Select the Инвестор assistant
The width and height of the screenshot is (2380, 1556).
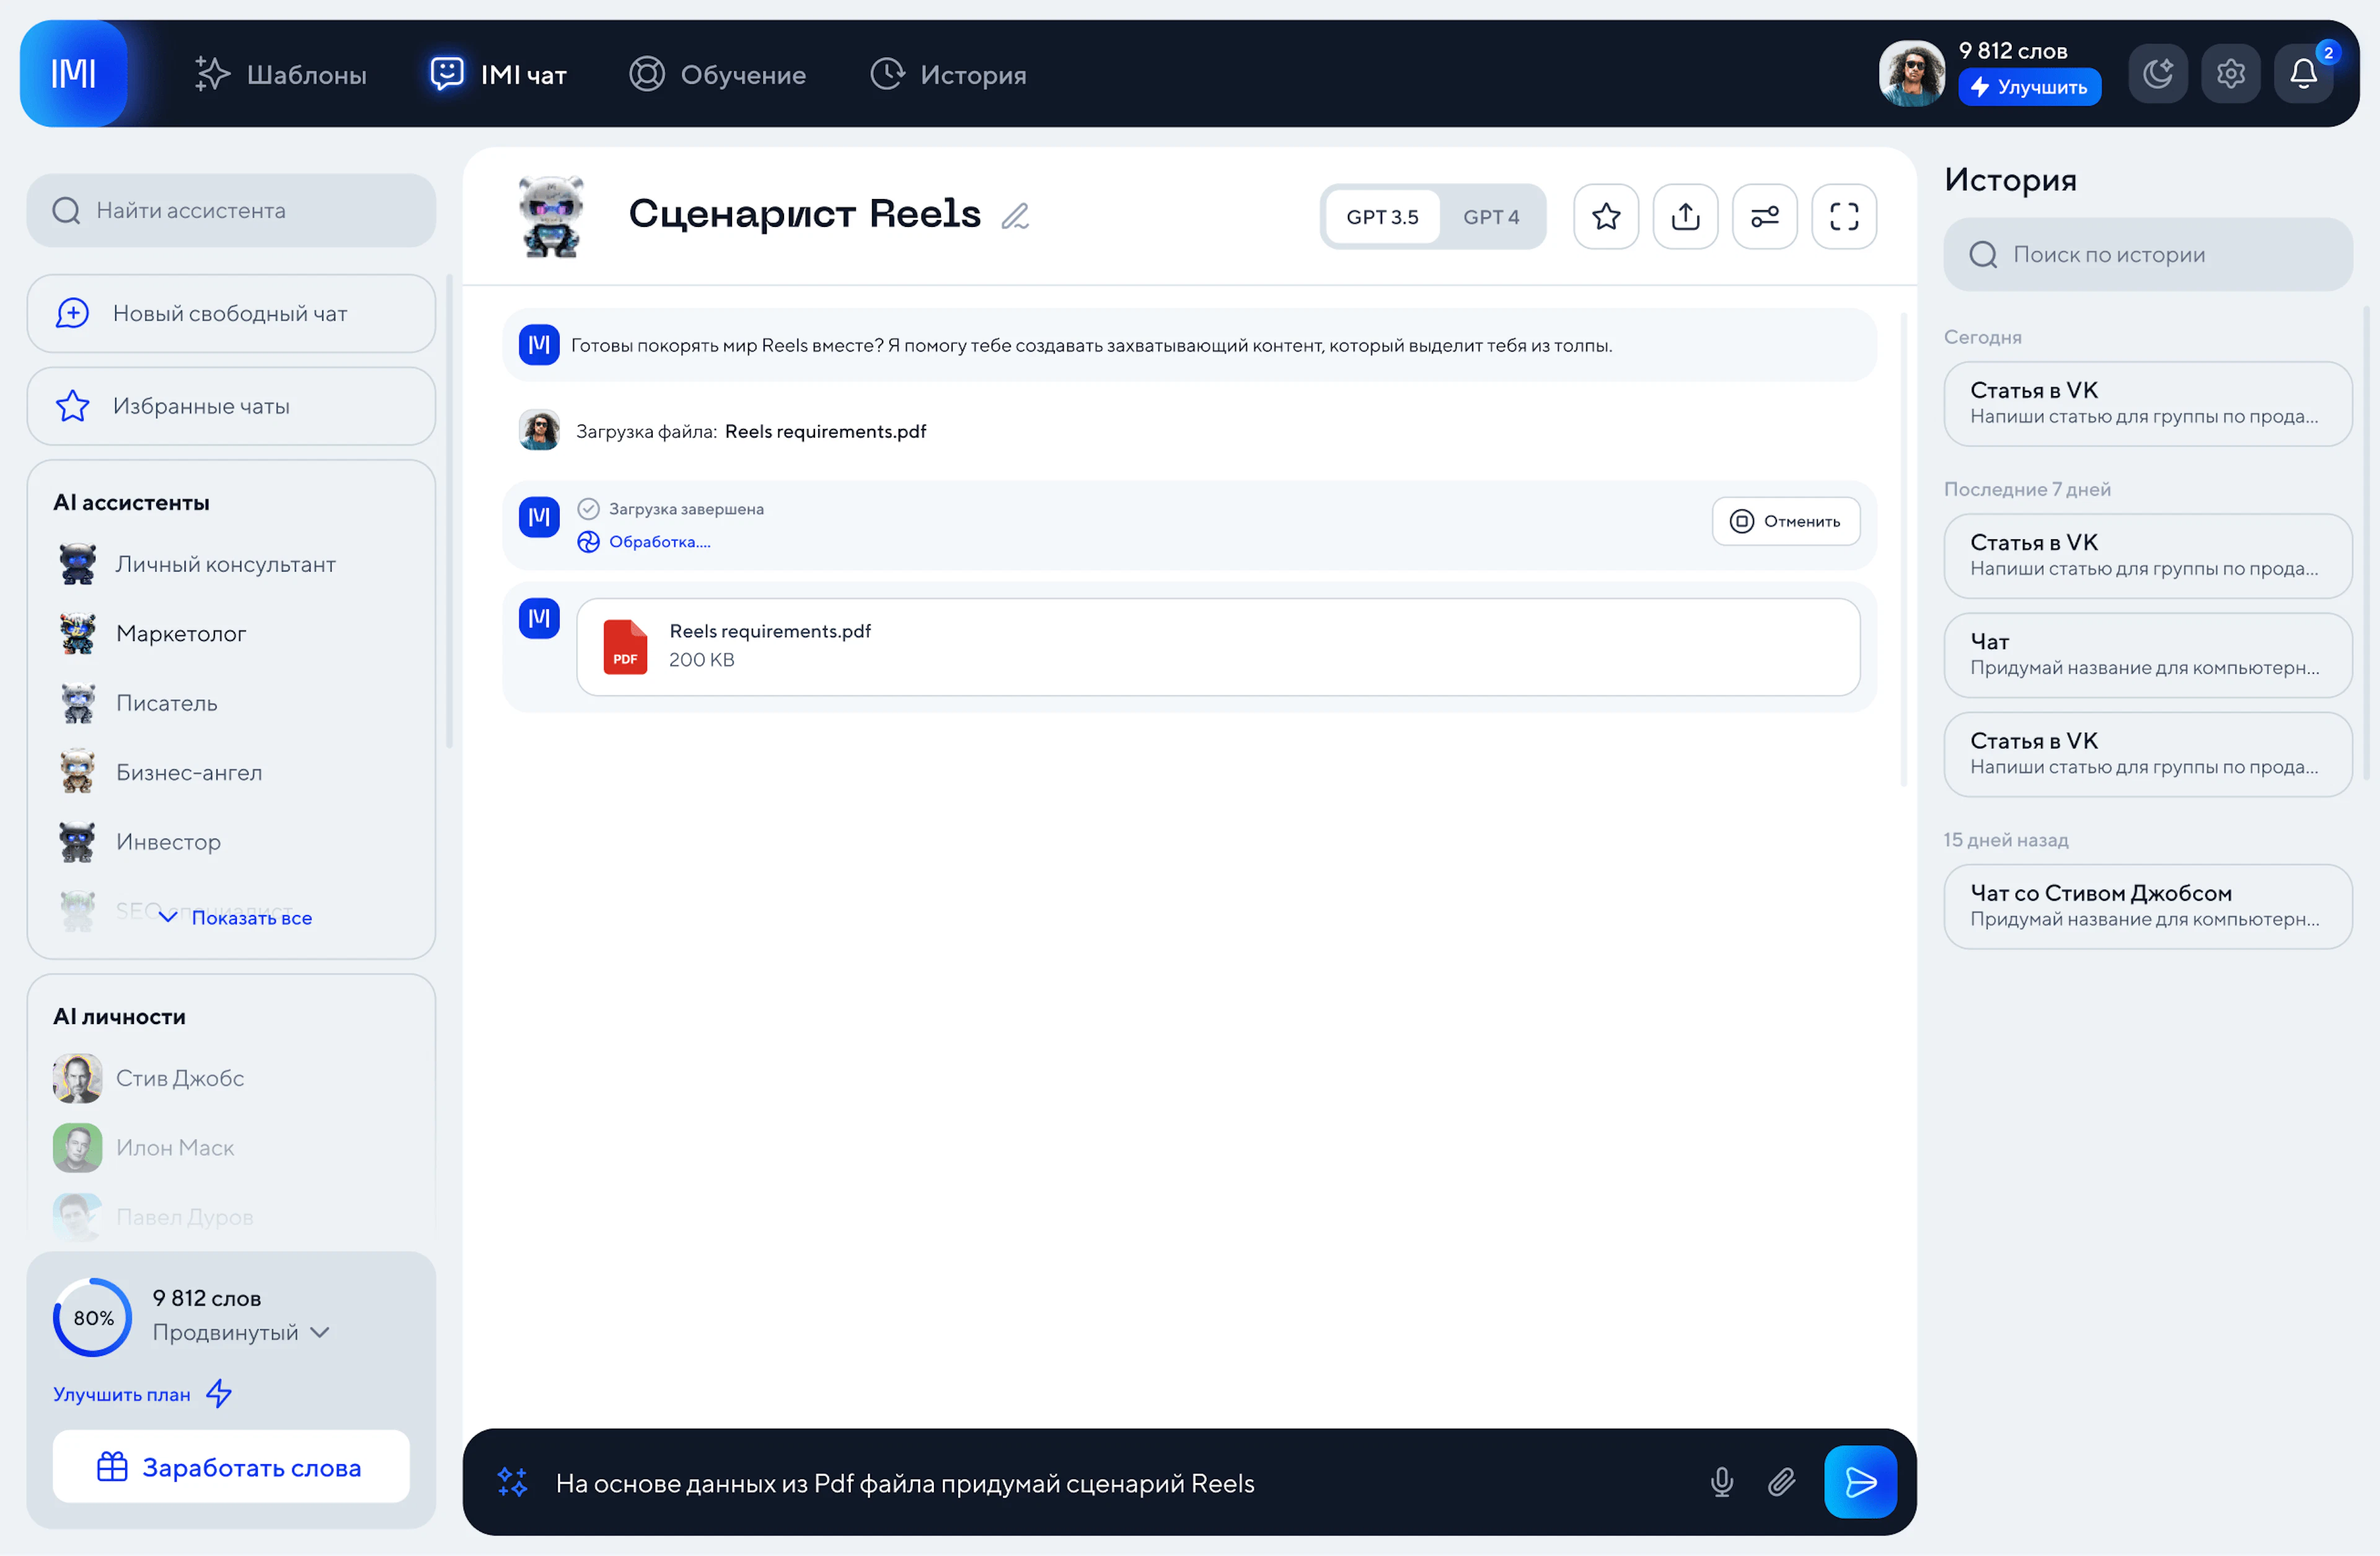[x=139, y=842]
